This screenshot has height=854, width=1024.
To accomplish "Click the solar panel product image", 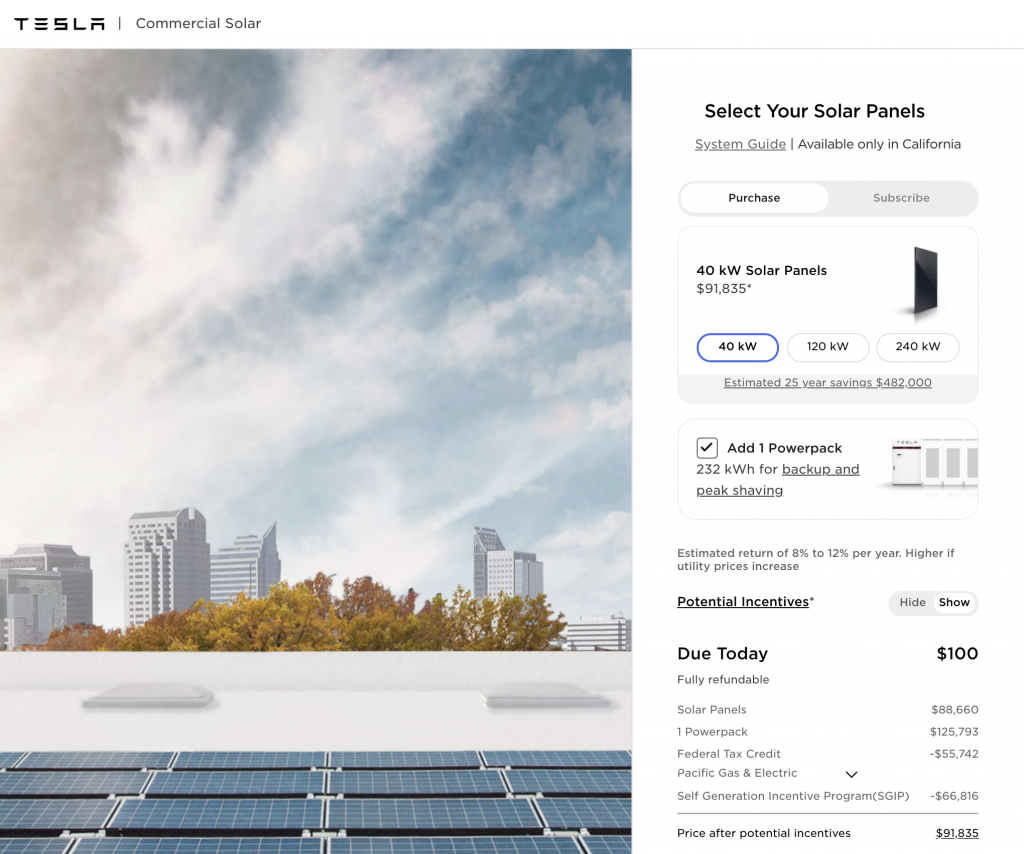I will [x=925, y=281].
